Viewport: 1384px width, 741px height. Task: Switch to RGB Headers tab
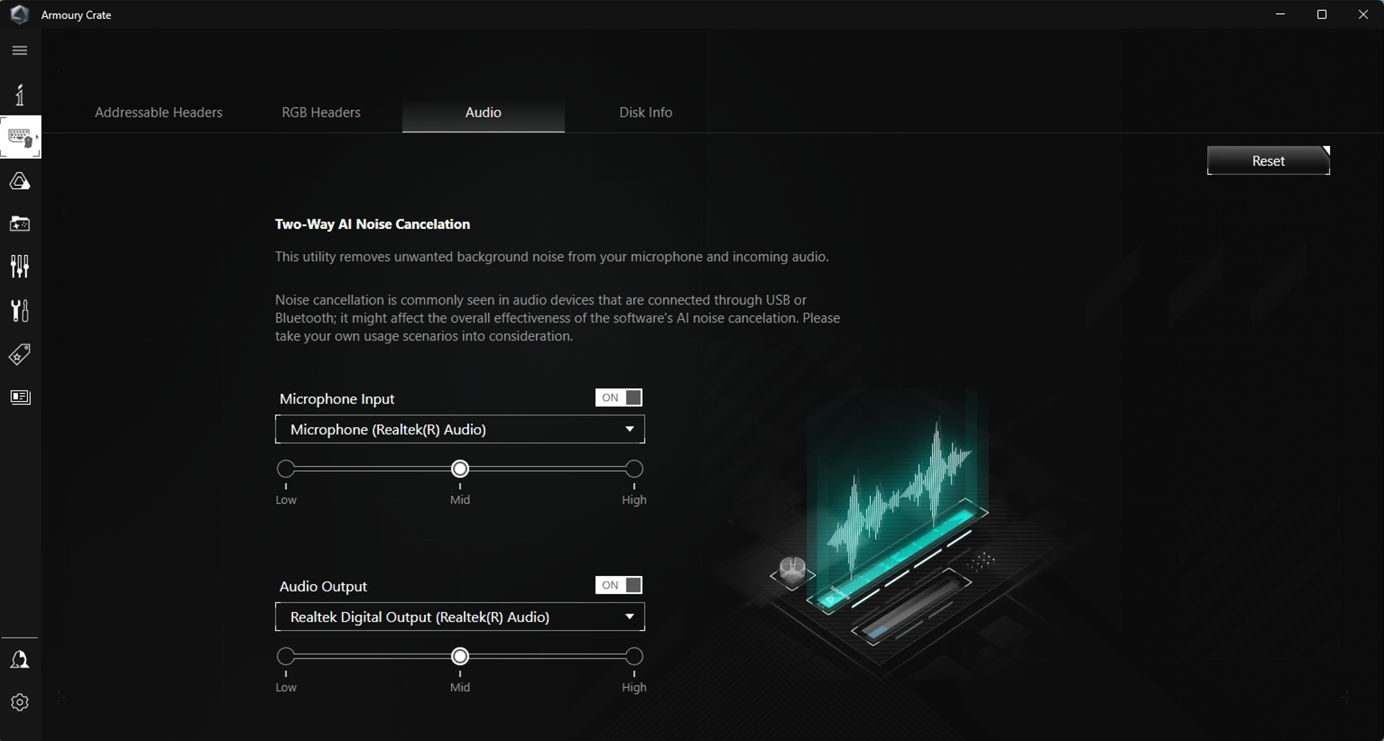(x=321, y=112)
